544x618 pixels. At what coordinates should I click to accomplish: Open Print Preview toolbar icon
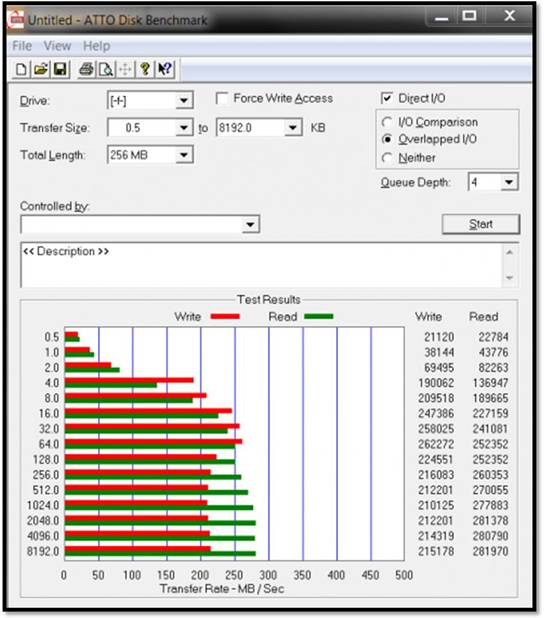(x=106, y=69)
